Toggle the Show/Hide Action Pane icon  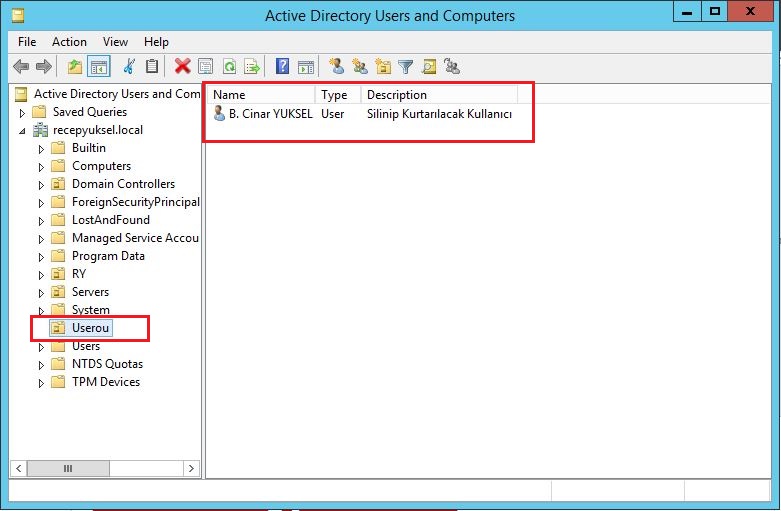[x=306, y=66]
